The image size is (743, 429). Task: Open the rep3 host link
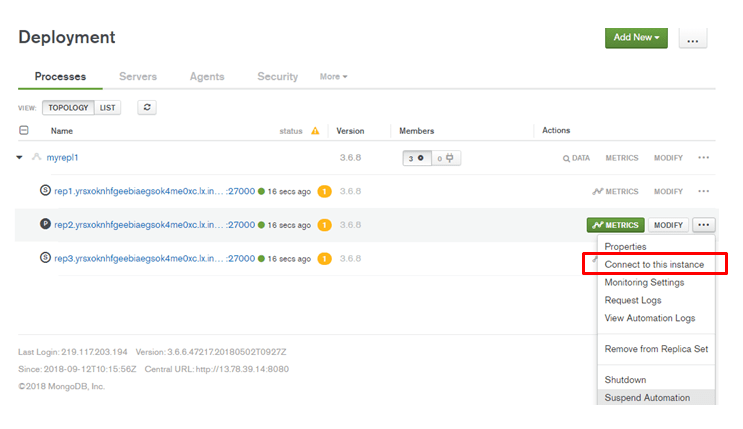pos(154,258)
